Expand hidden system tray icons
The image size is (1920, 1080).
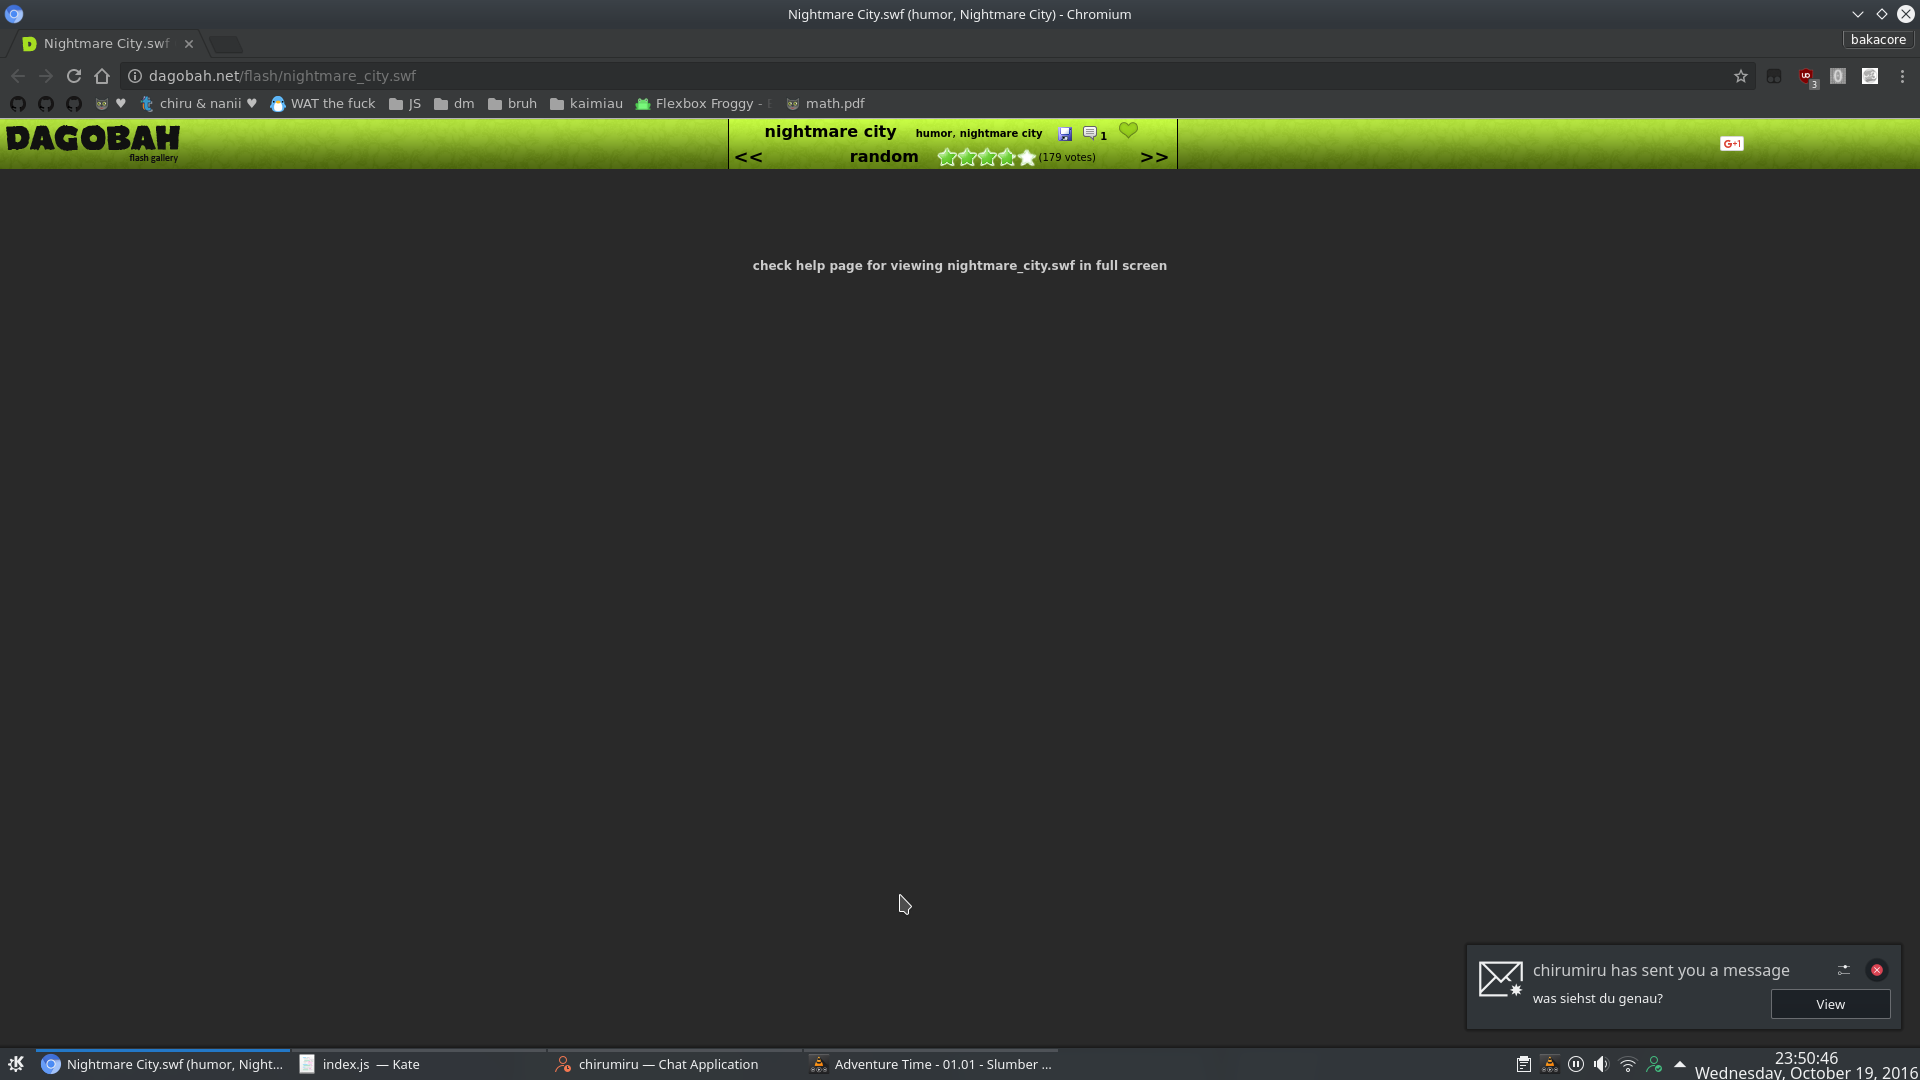(1680, 1064)
